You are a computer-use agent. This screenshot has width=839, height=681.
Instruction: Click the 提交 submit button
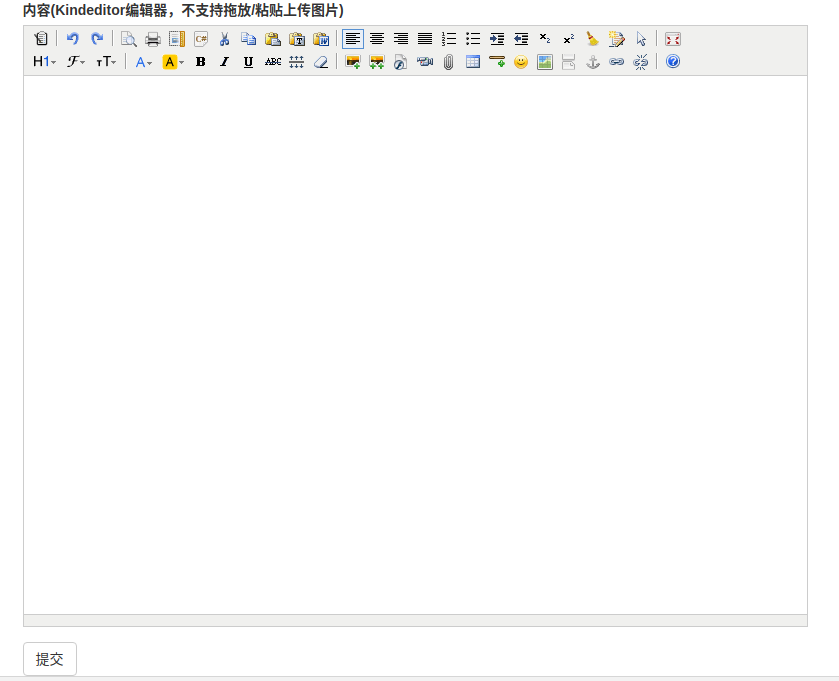[50, 659]
